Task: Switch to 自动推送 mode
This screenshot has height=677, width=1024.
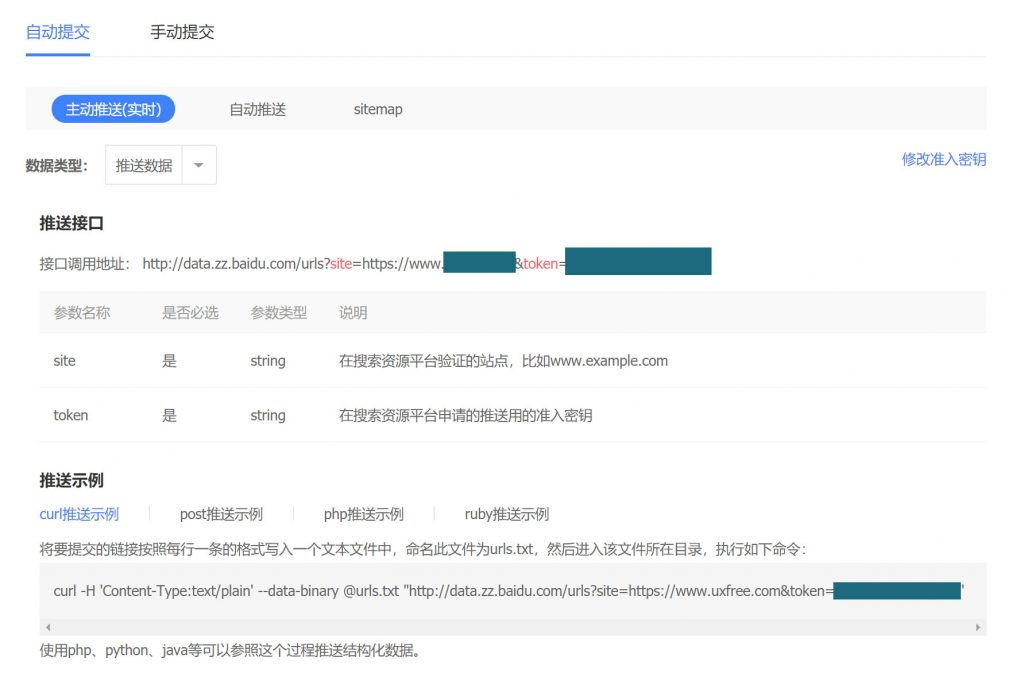Action: [257, 109]
